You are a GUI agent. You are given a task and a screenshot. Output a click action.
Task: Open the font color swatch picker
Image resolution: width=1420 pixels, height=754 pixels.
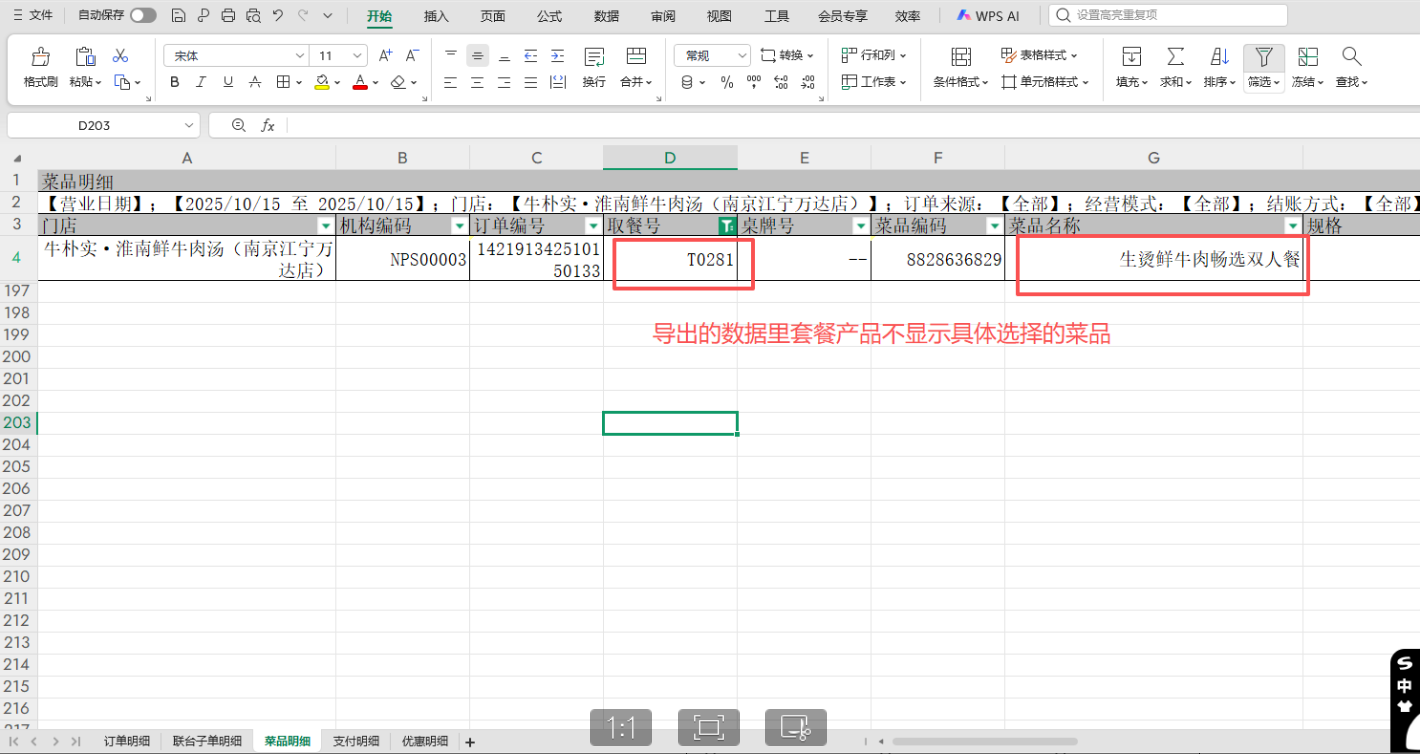coord(359,82)
